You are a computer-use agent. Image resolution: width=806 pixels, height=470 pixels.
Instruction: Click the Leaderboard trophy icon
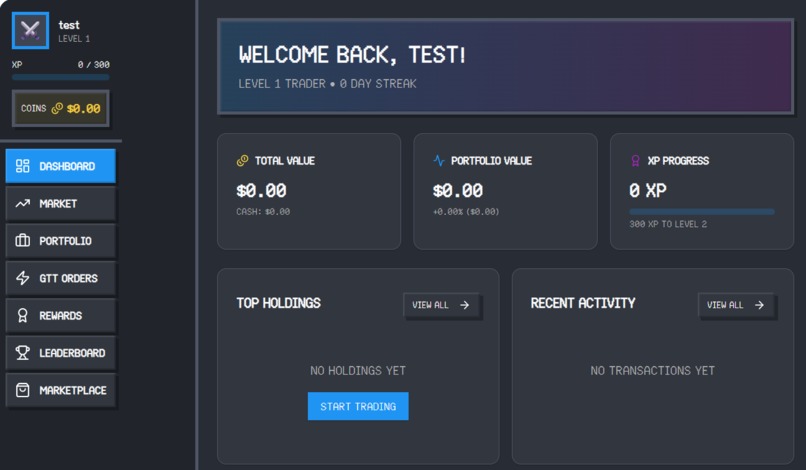(x=23, y=353)
